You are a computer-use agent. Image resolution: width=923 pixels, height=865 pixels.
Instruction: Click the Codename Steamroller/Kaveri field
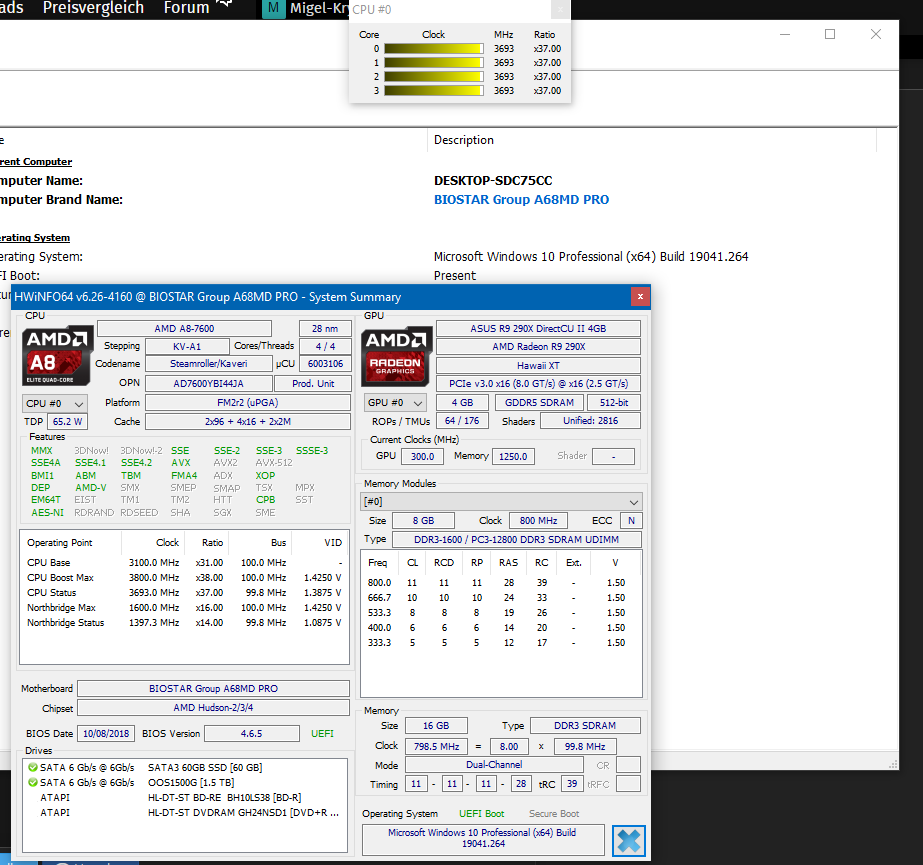(x=208, y=364)
